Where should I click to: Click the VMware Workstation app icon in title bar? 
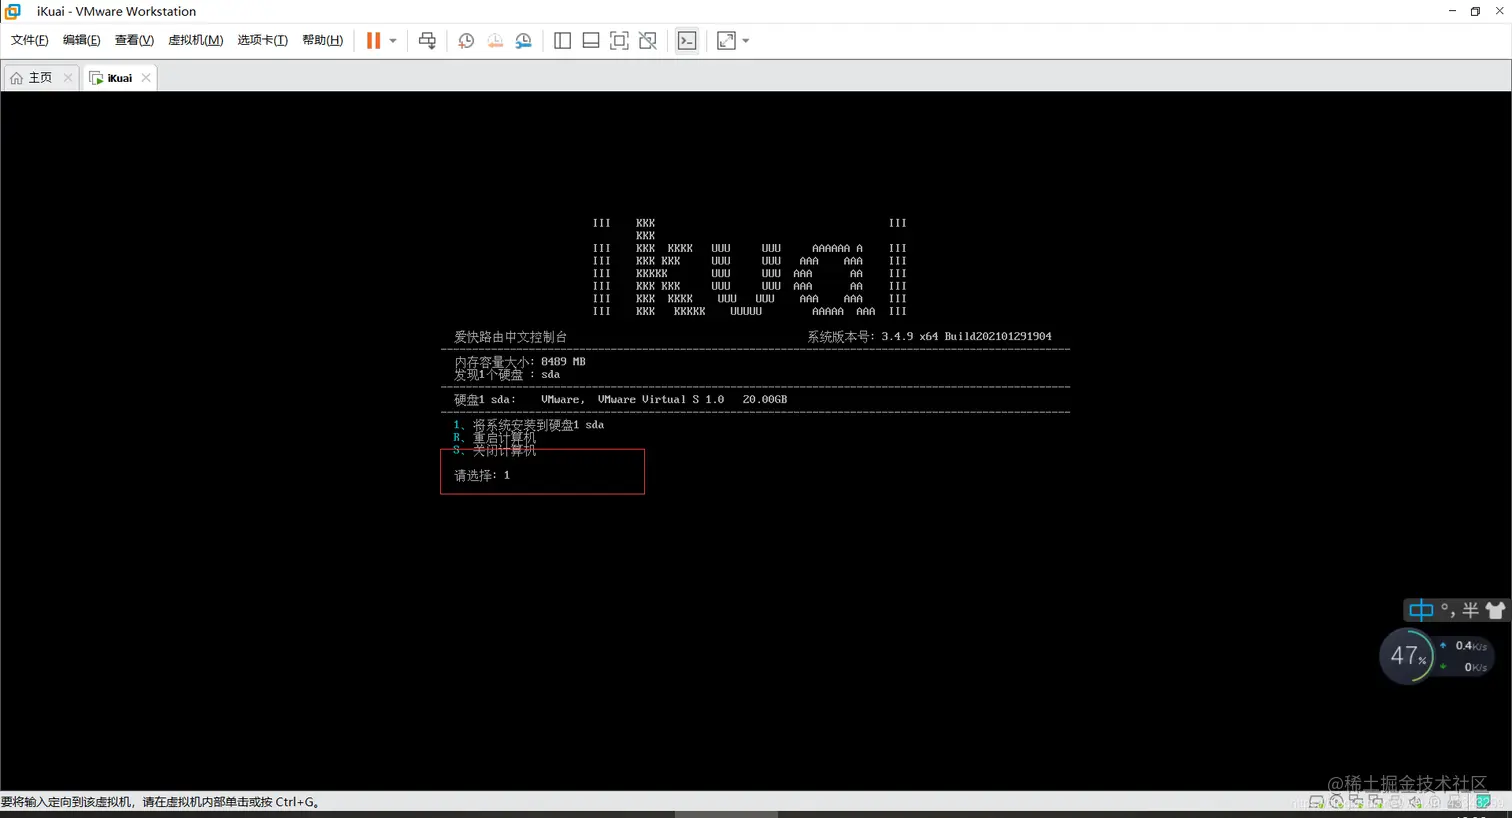coord(12,11)
